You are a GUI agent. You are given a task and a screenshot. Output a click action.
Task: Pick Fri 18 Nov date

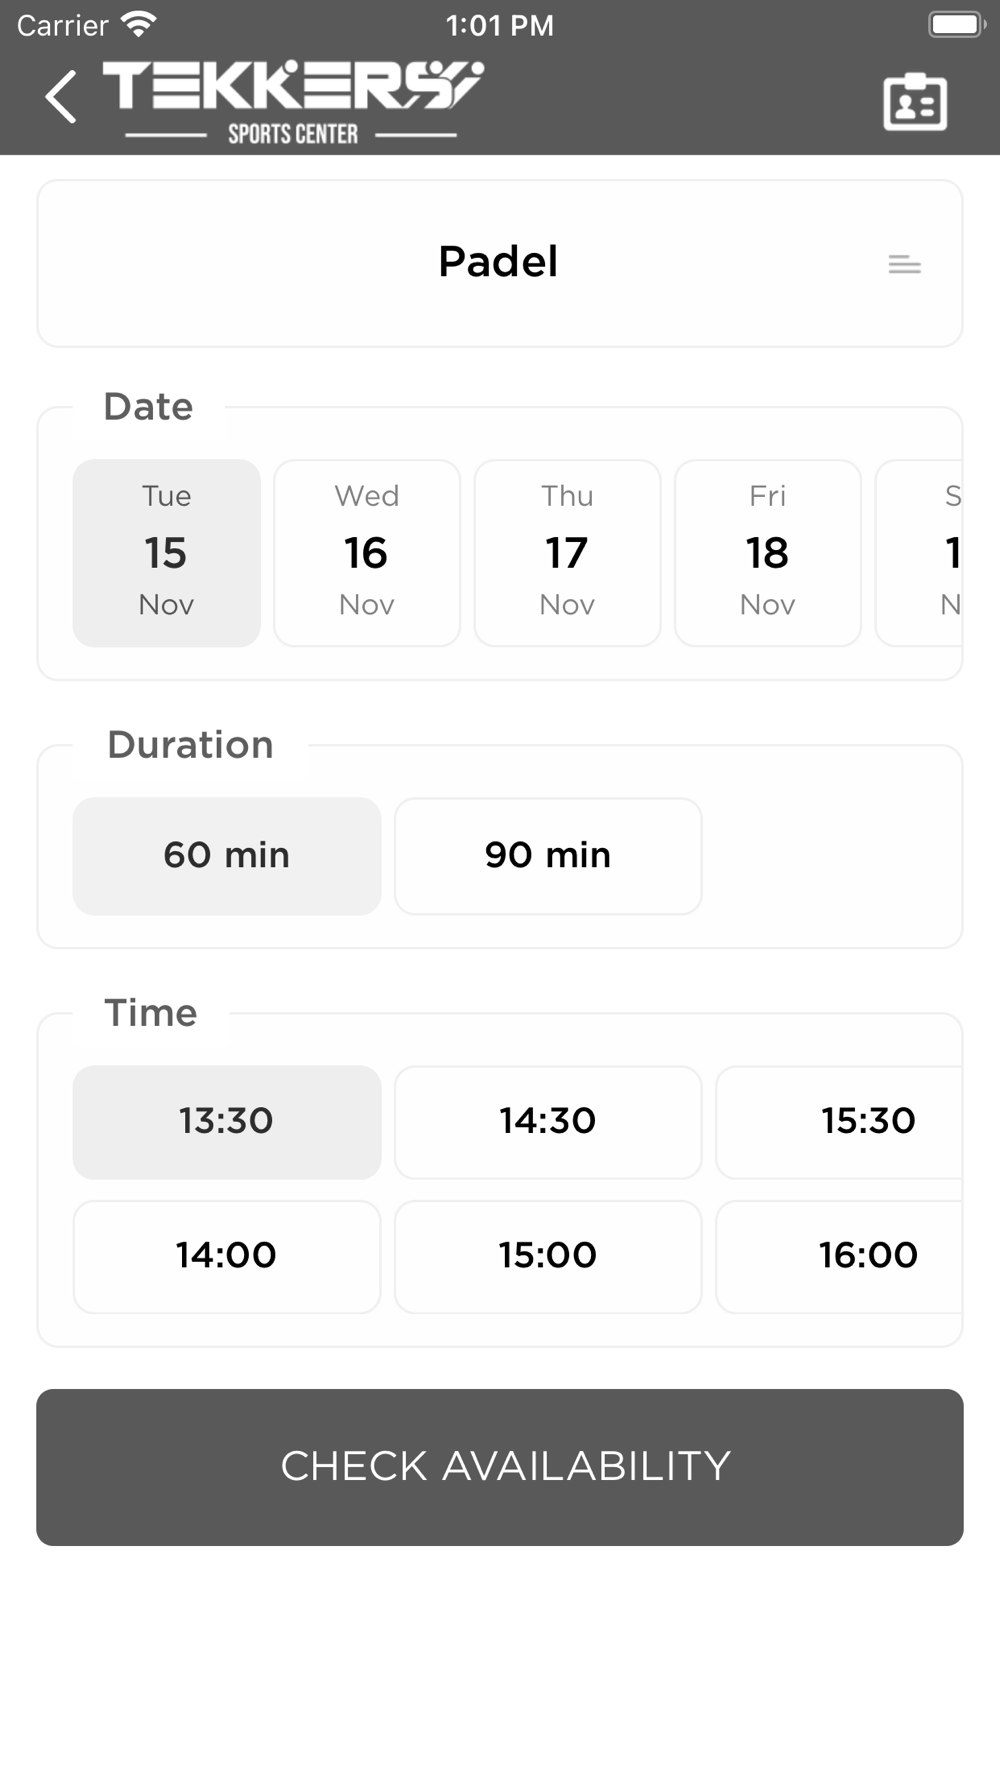[x=768, y=553]
